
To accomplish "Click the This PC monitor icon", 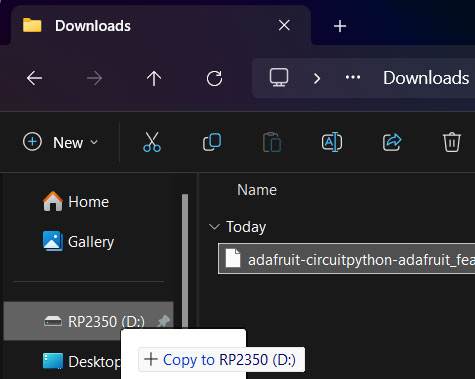I will click(x=279, y=78).
